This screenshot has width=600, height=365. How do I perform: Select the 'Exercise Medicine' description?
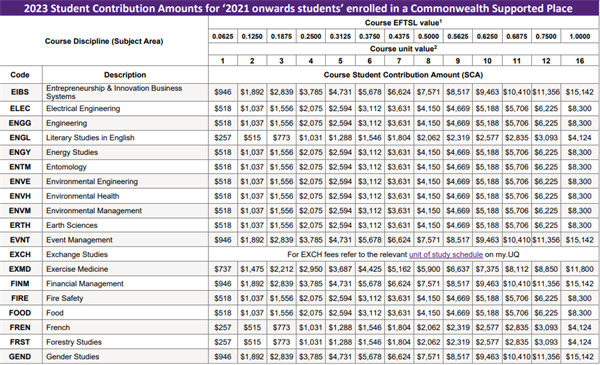point(77,269)
